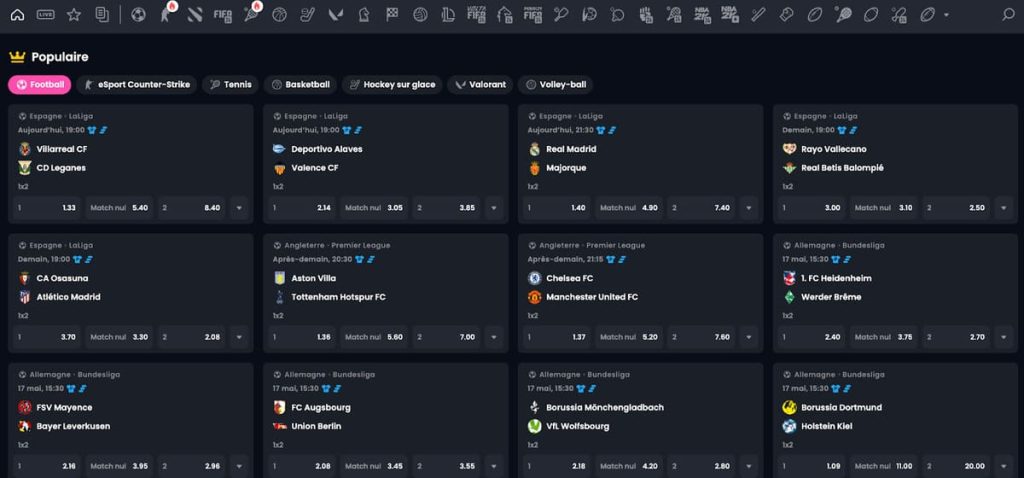Bet on Real Betis win at 2.50
This screenshot has height=478, width=1024.
[x=956, y=208]
